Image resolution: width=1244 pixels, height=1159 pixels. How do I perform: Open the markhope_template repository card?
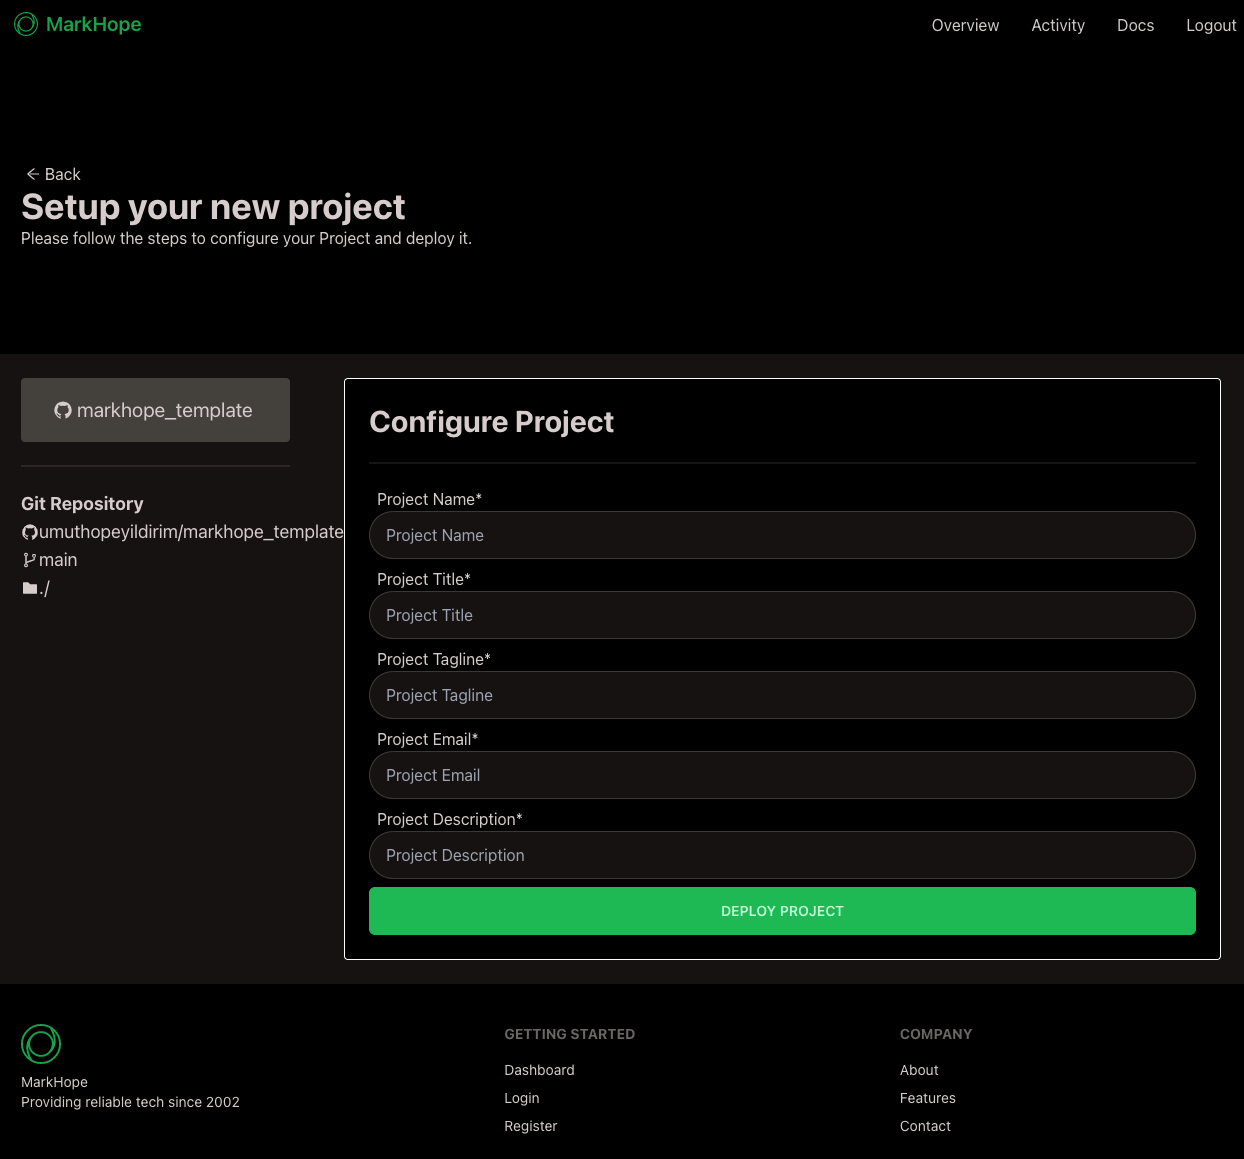click(x=155, y=410)
